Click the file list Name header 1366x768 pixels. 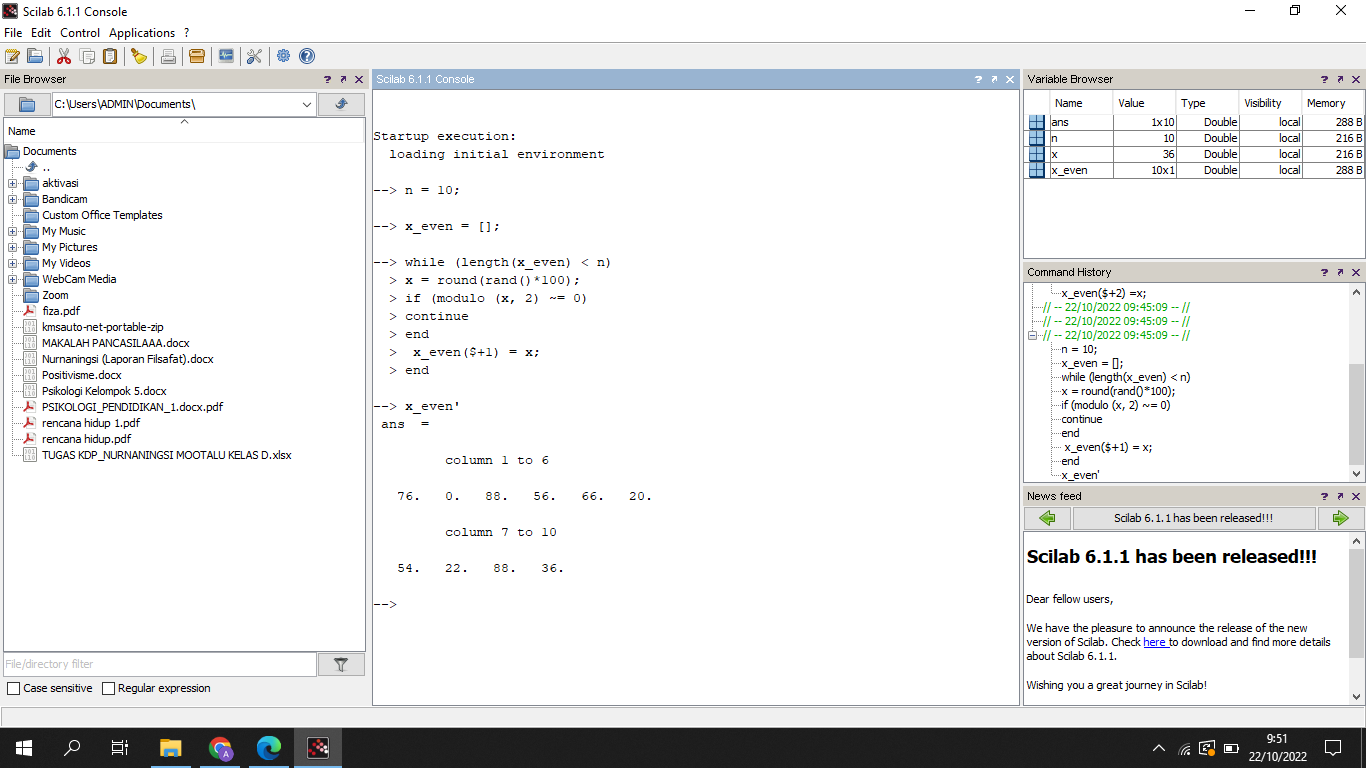(184, 131)
